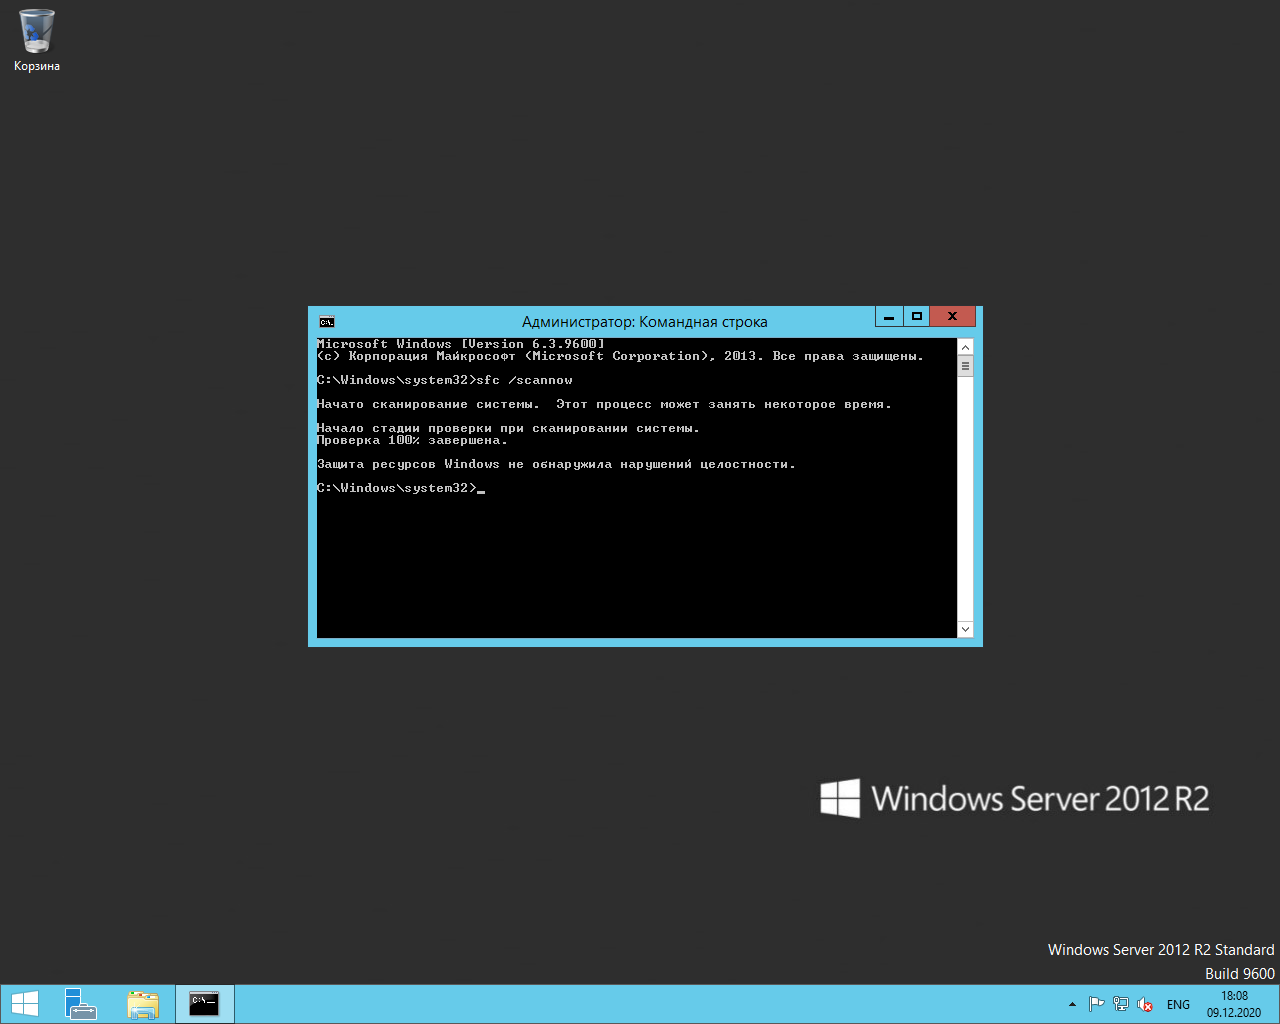Image resolution: width=1280 pixels, height=1024 pixels.
Task: Click the console vertical scrollbar thumb
Action: (965, 366)
